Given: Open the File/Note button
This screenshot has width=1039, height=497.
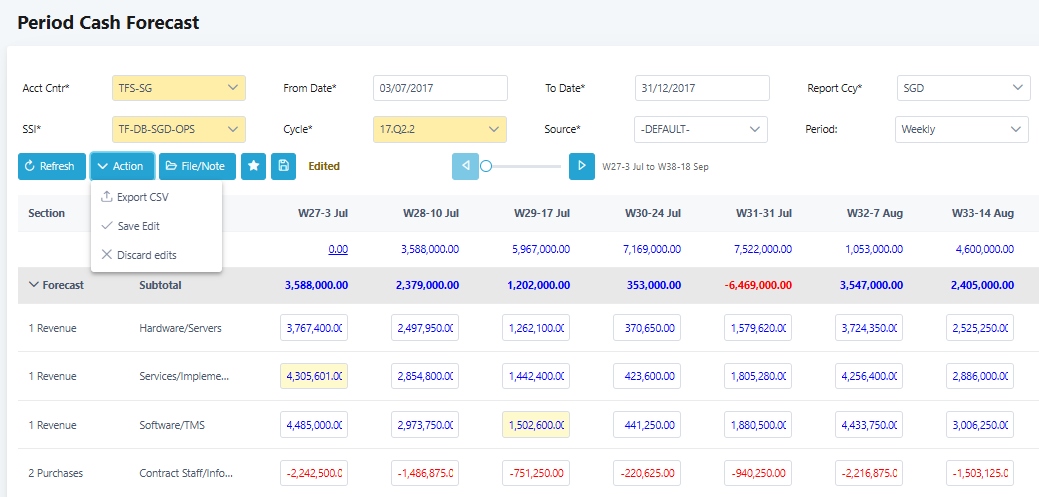Looking at the screenshot, I should (x=195, y=166).
